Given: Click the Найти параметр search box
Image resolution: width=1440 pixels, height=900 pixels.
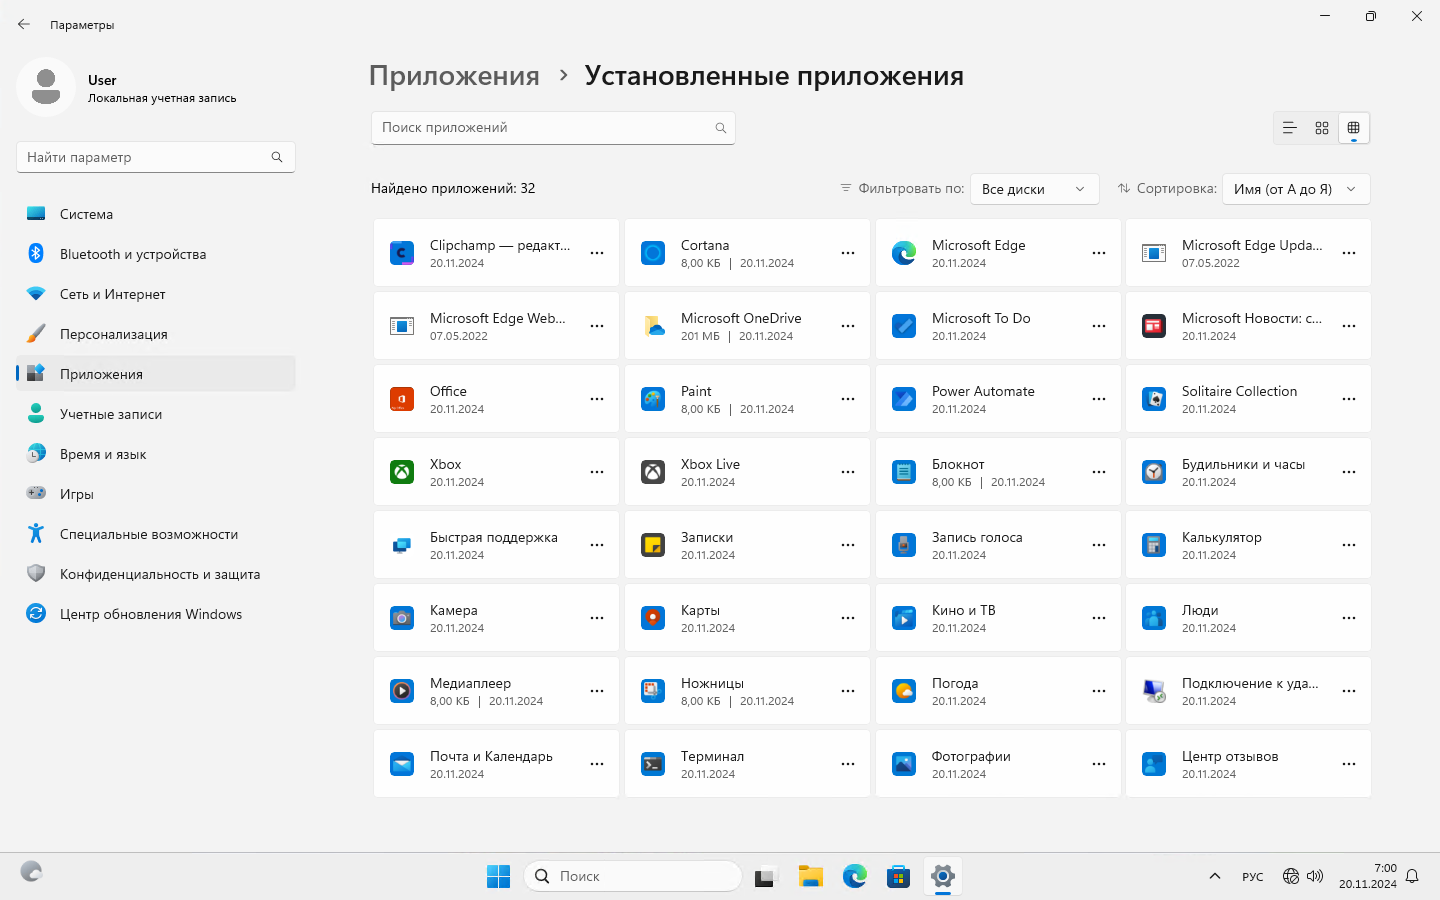Looking at the screenshot, I should click(x=156, y=157).
